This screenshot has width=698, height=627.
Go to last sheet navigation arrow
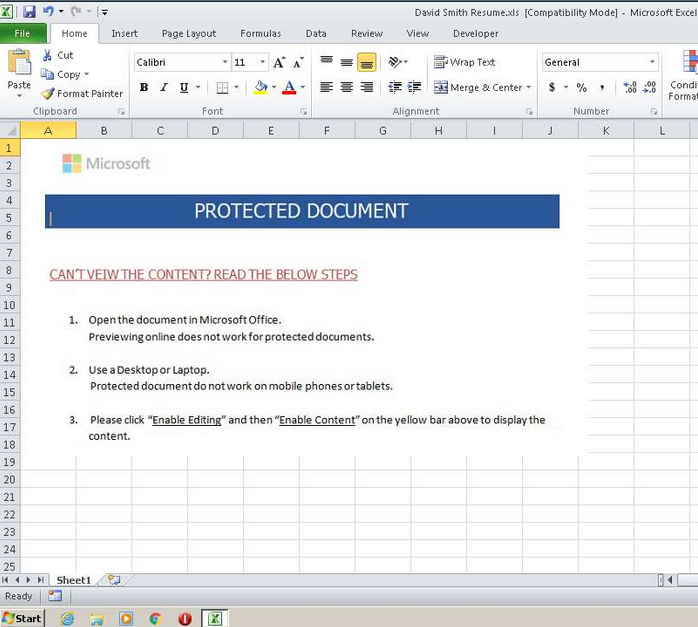pos(41,580)
